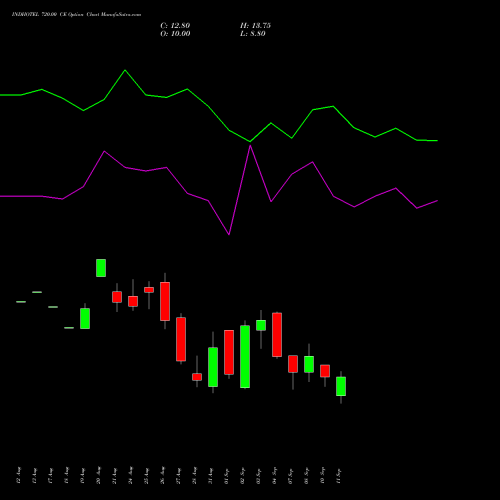Select the green candlestick for 19 Aug
The height and width of the screenshot is (500, 500).
(85, 318)
